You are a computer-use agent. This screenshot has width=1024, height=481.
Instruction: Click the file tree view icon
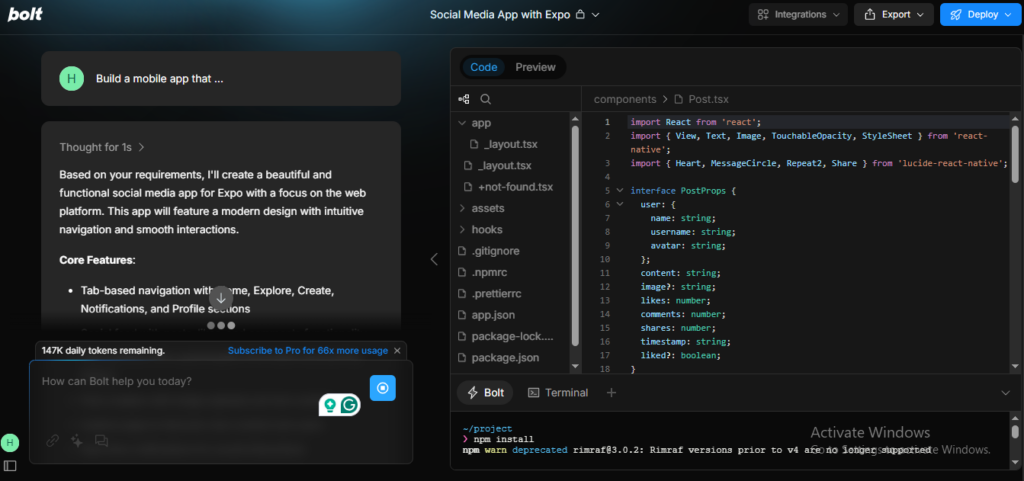464,99
